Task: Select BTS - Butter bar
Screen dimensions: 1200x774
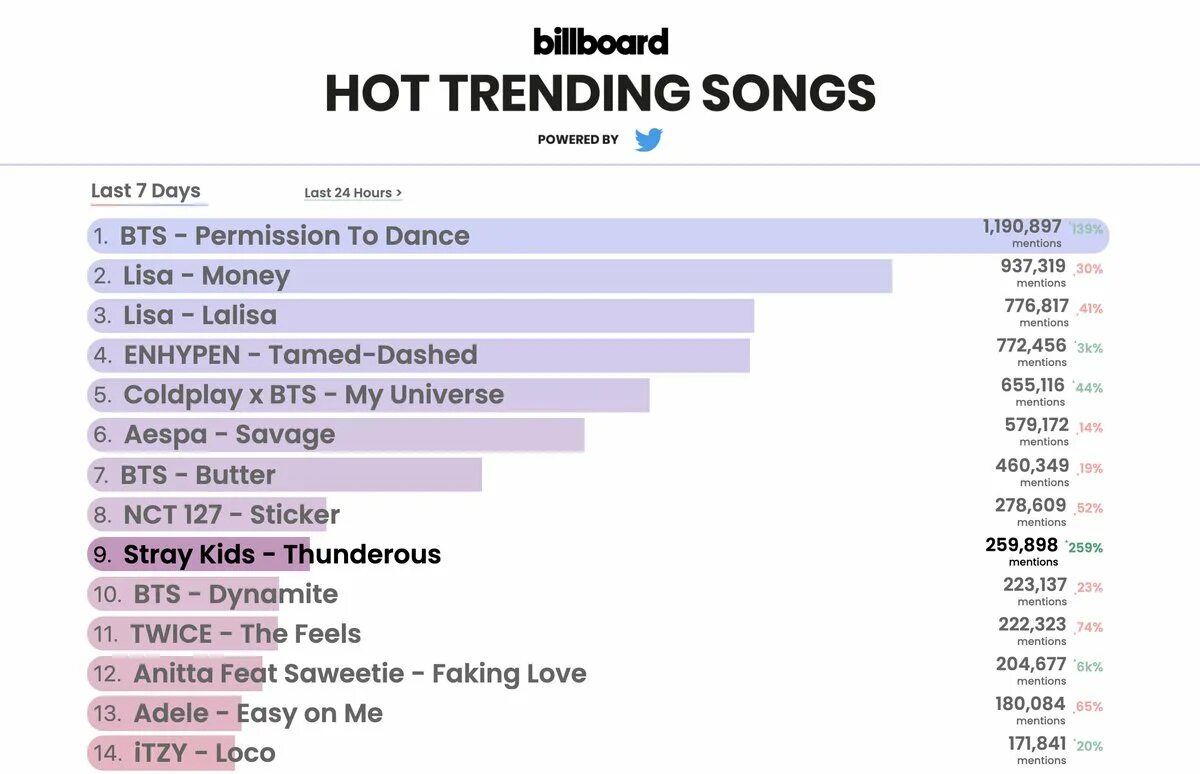Action: (284, 475)
